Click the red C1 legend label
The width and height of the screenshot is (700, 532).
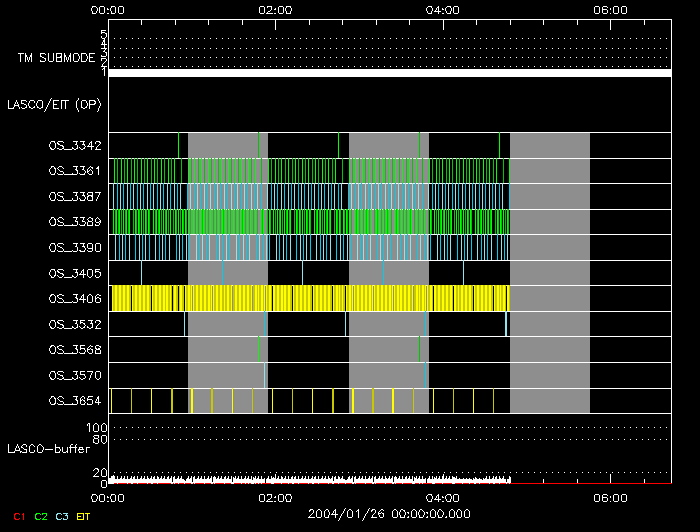18,516
